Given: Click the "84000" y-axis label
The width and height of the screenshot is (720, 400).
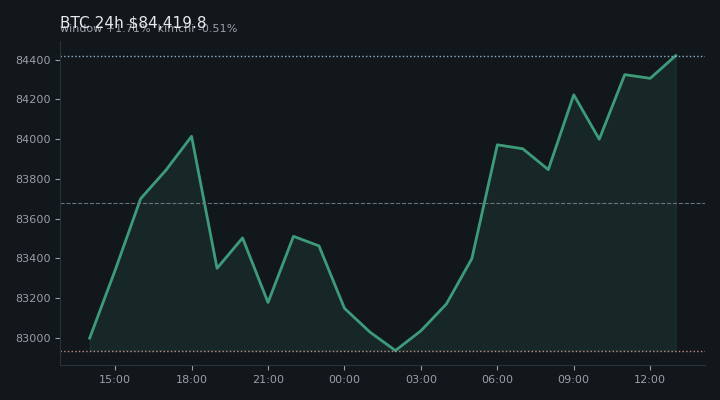Looking at the screenshot, I should click(33, 140).
